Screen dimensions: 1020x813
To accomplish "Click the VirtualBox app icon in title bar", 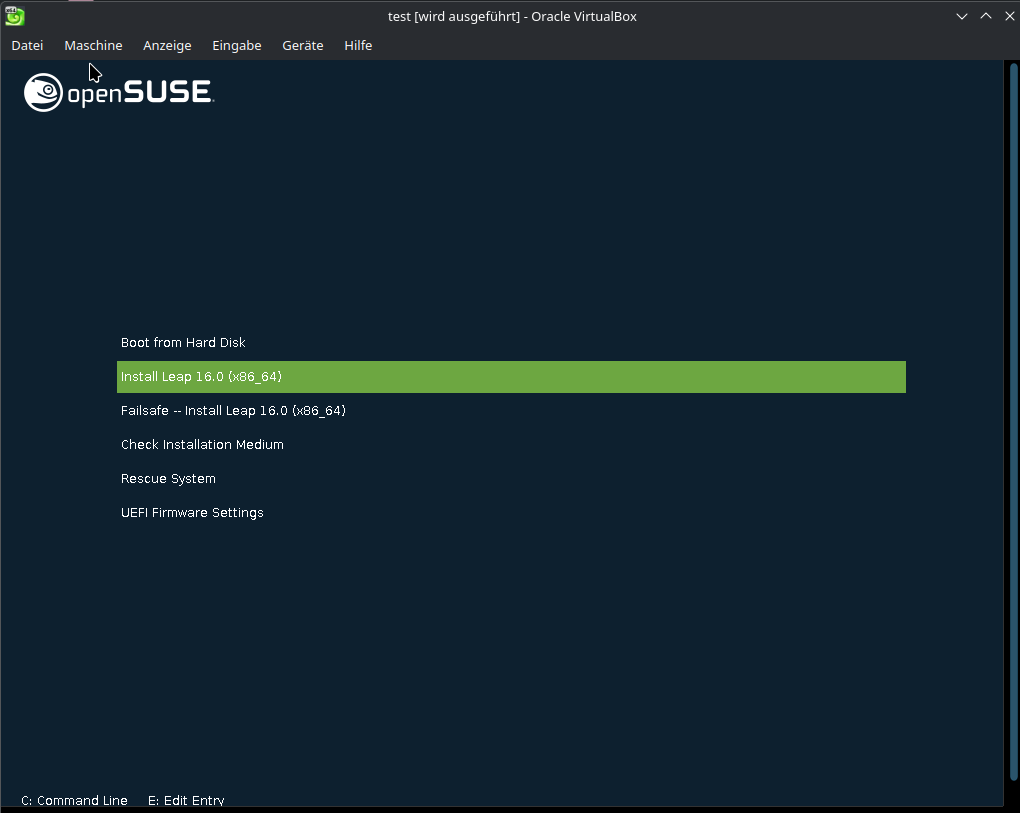I will pyautogui.click(x=14, y=16).
